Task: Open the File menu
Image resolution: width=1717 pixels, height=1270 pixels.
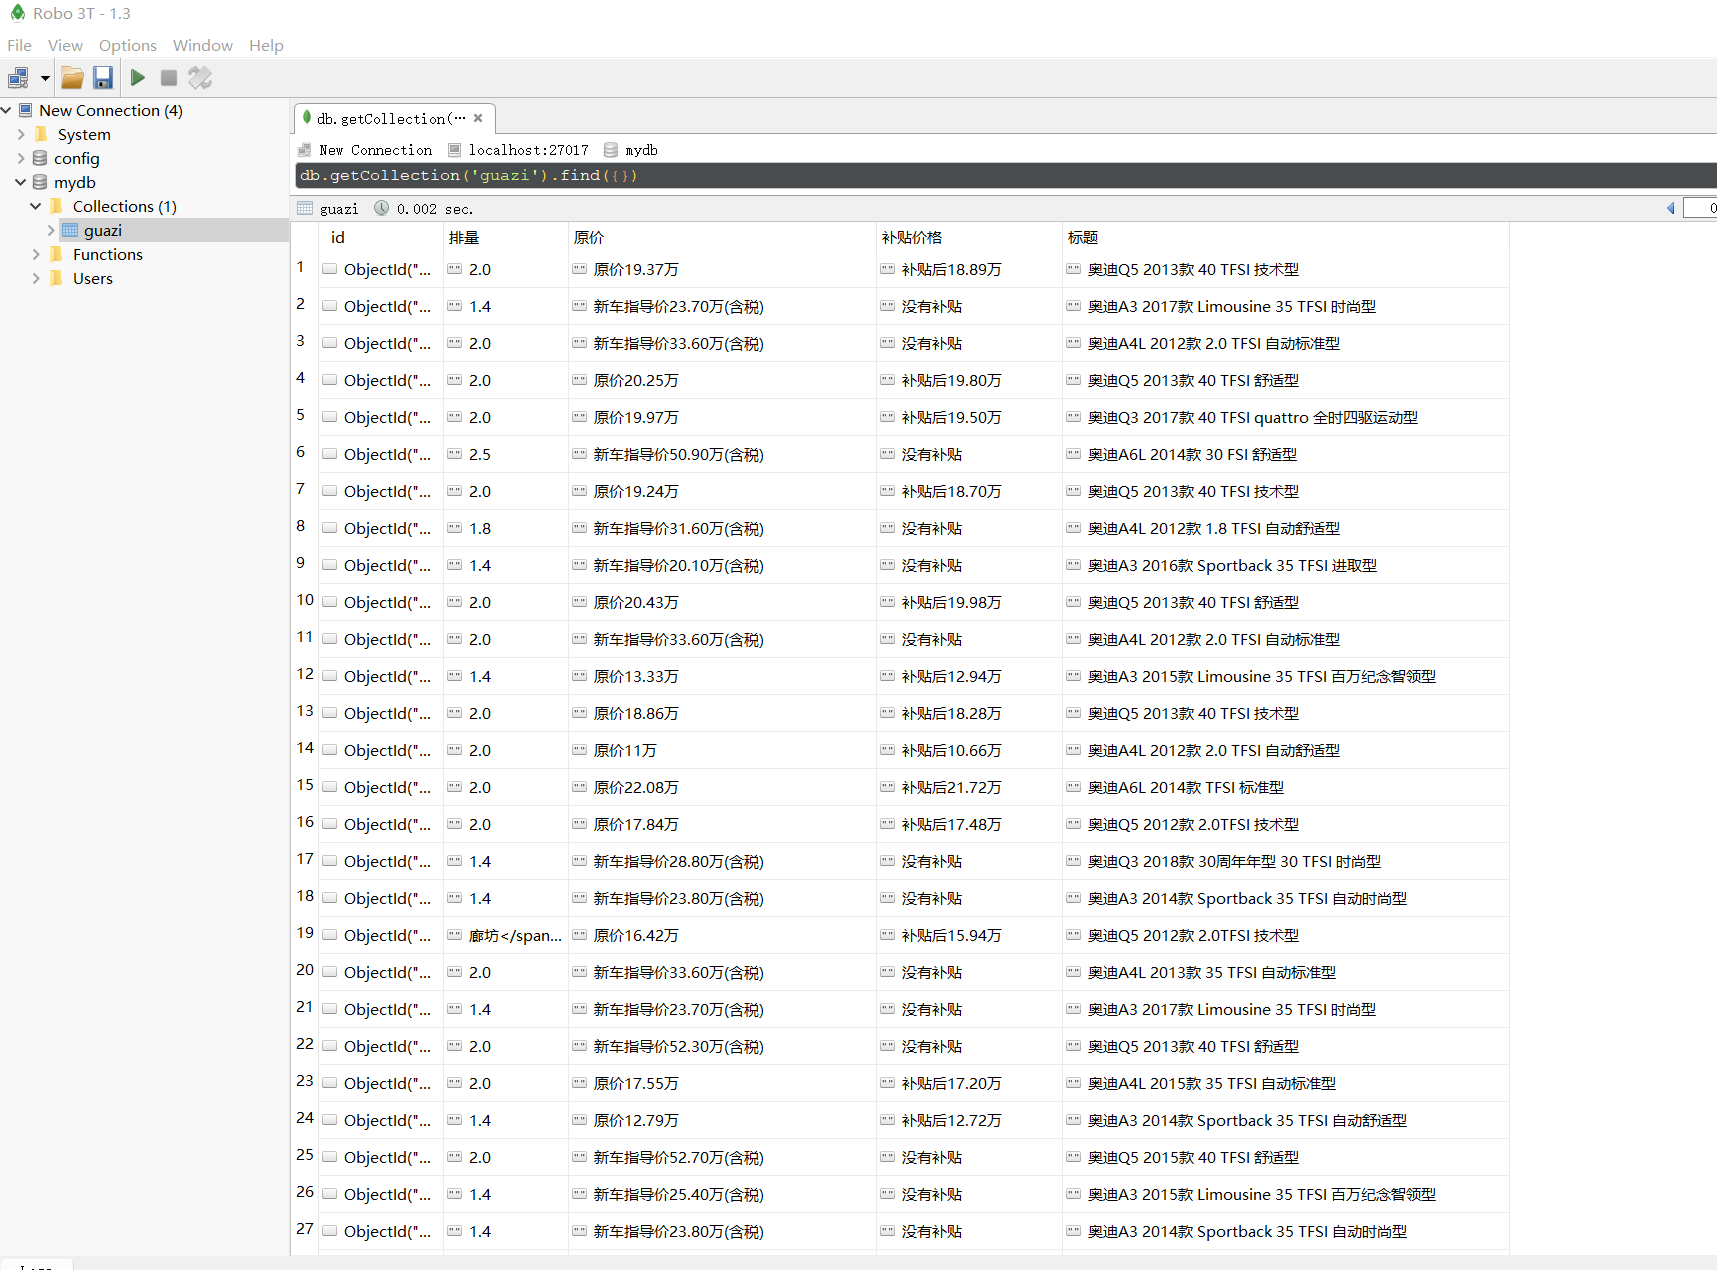Action: click(x=19, y=45)
